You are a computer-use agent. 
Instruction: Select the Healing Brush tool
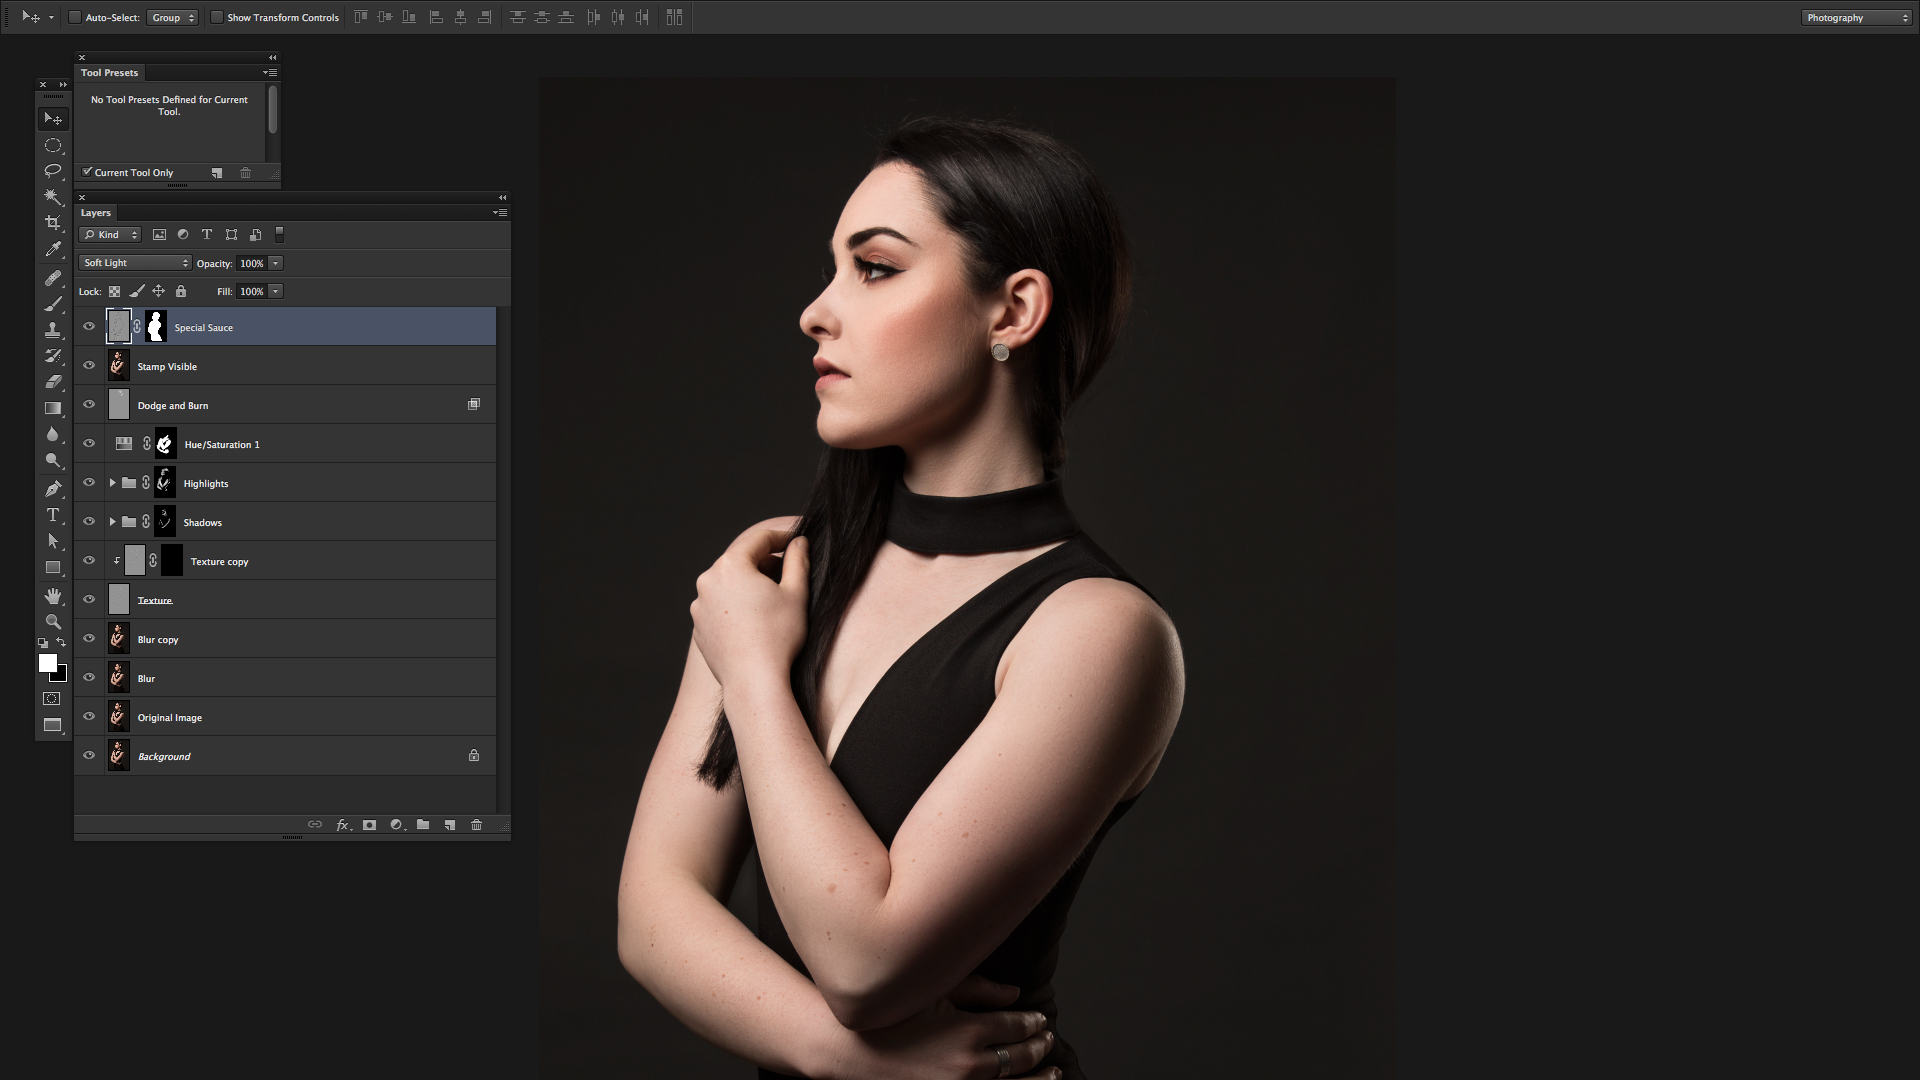point(52,279)
